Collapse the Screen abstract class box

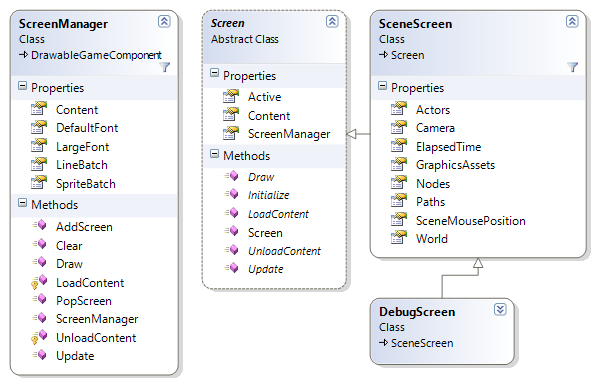332,21
